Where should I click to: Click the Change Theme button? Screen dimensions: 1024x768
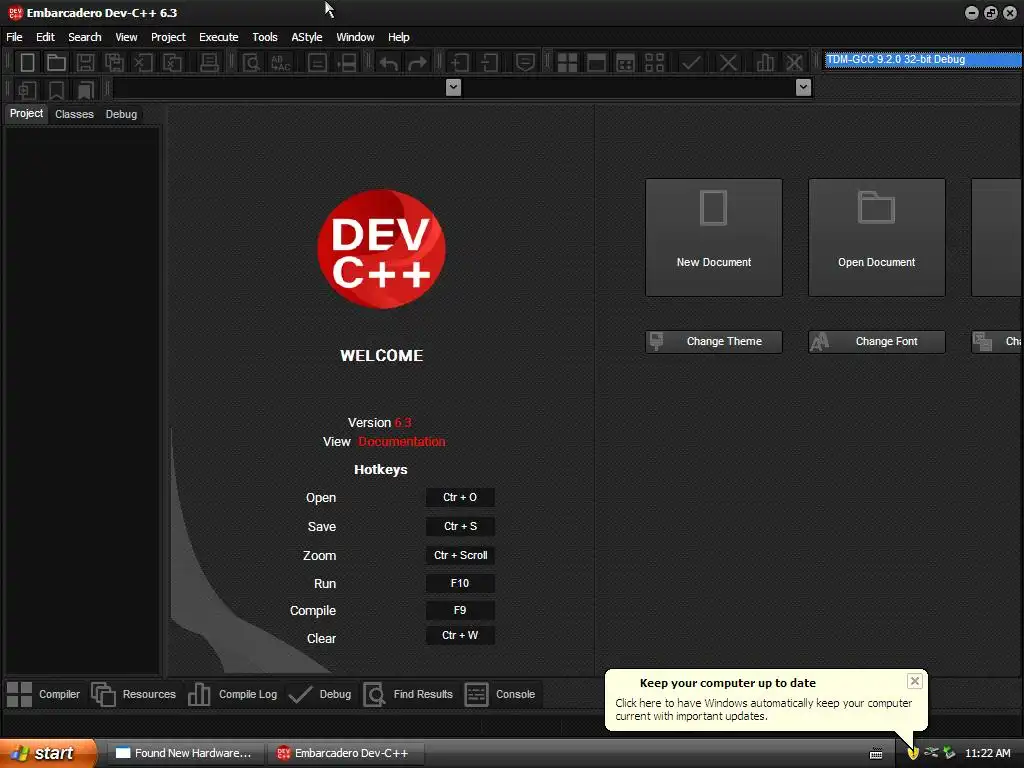coord(714,342)
